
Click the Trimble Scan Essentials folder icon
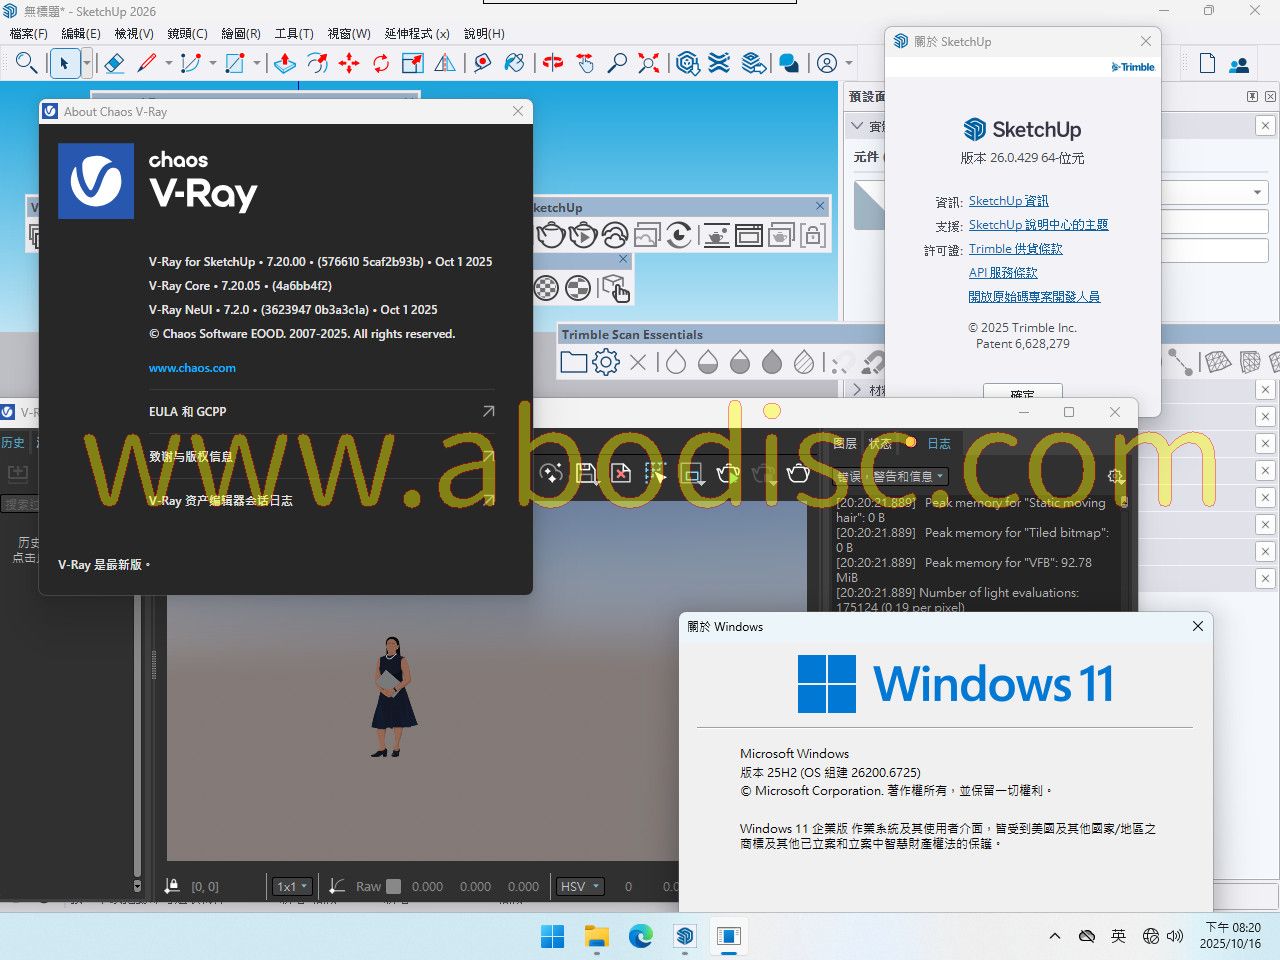574,362
